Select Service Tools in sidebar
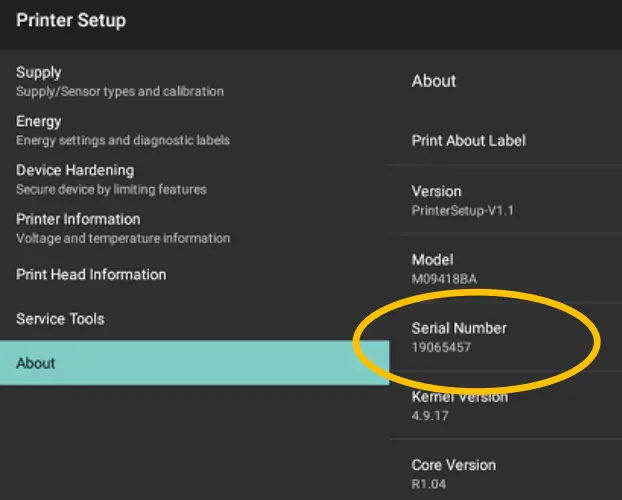The height and width of the screenshot is (500, 622). (60, 319)
